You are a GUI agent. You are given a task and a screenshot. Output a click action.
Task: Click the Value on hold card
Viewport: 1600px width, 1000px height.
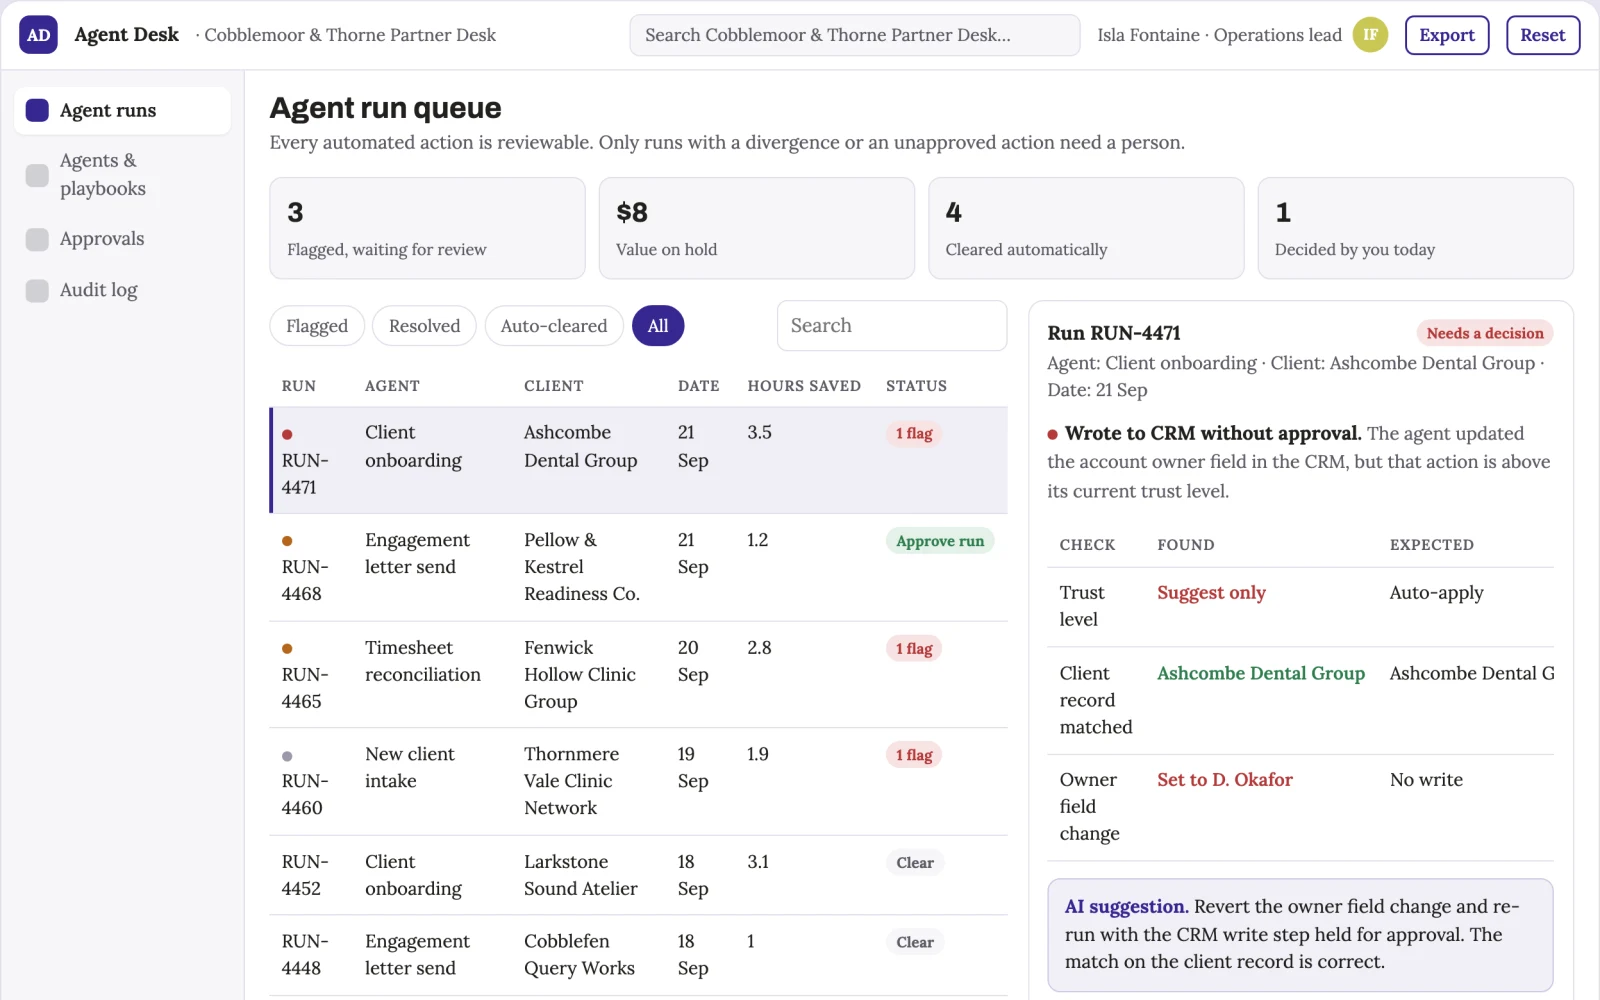pos(756,228)
